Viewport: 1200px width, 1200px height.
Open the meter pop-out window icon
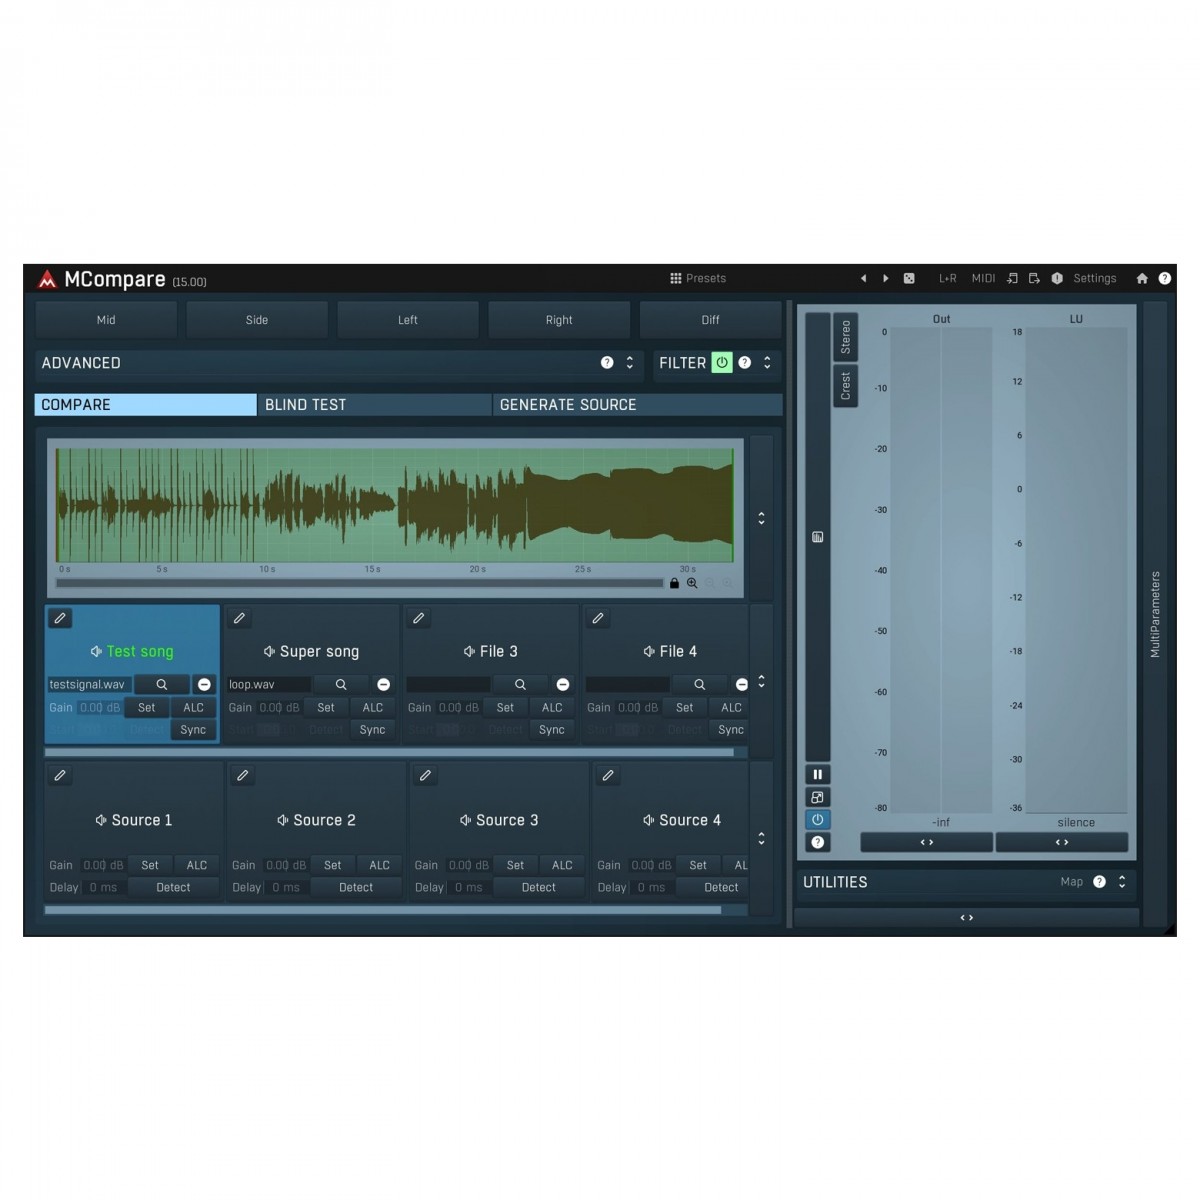tap(817, 797)
